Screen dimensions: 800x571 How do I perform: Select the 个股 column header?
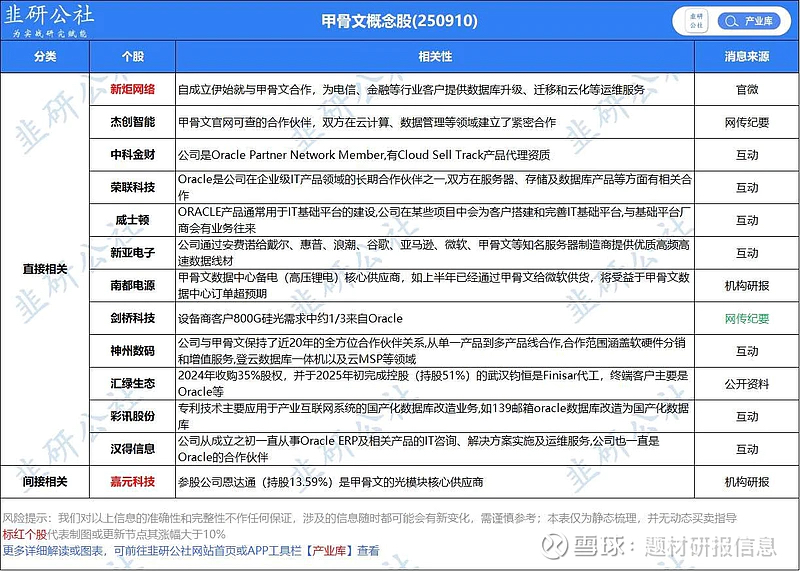click(x=133, y=57)
